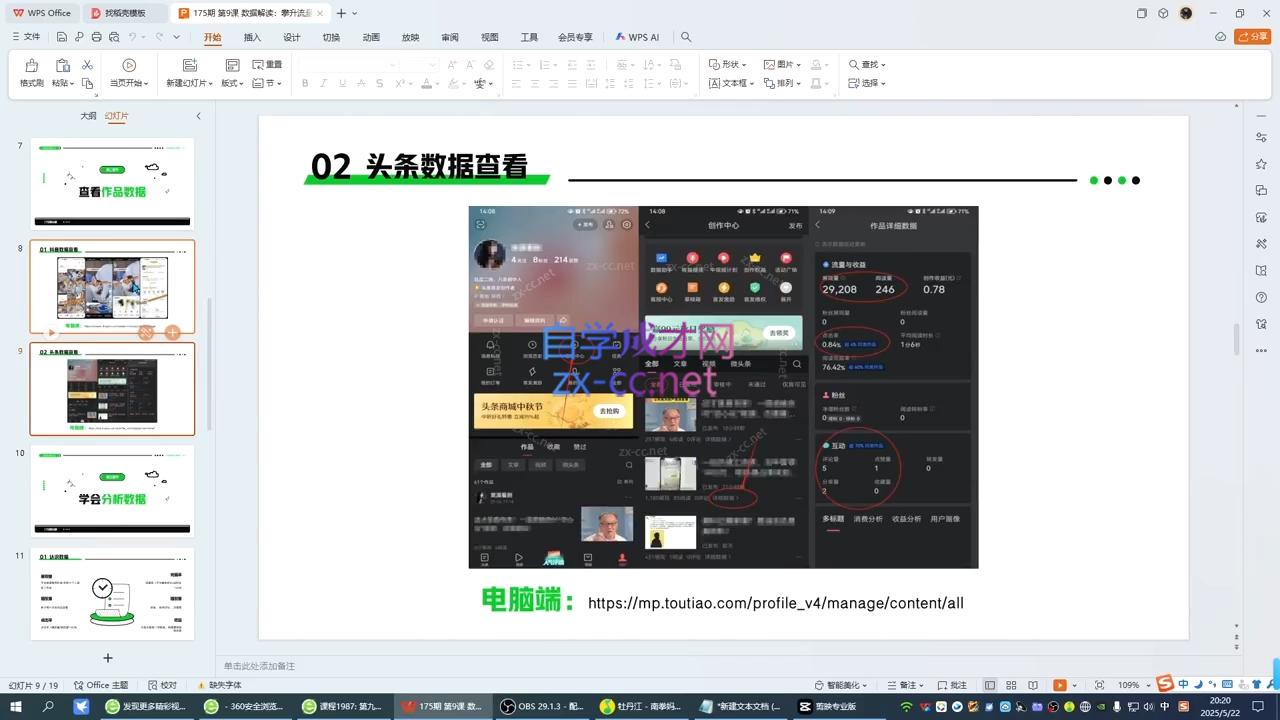Image resolution: width=1280 pixels, height=720 pixels.
Task: Open the Insert (插入) ribbon tab
Action: 252,37
